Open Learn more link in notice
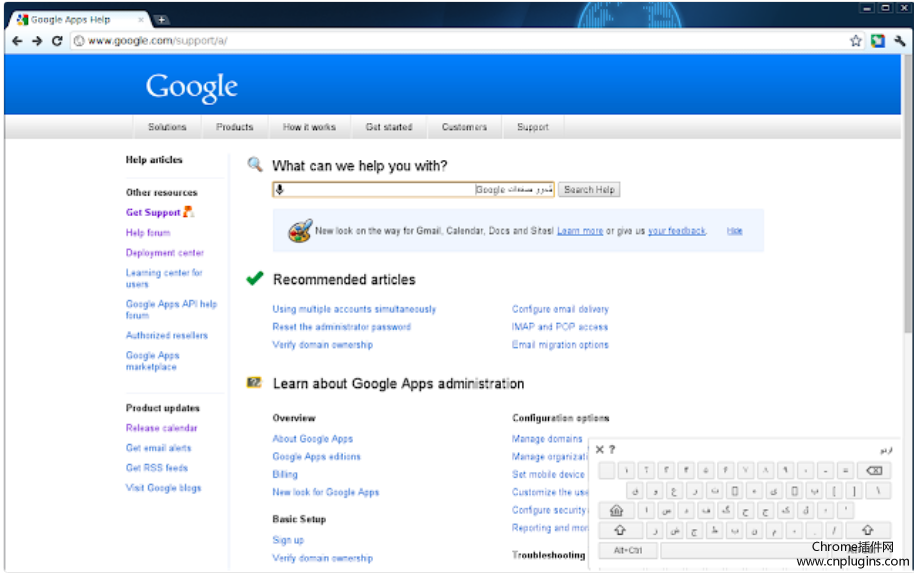 click(x=580, y=231)
